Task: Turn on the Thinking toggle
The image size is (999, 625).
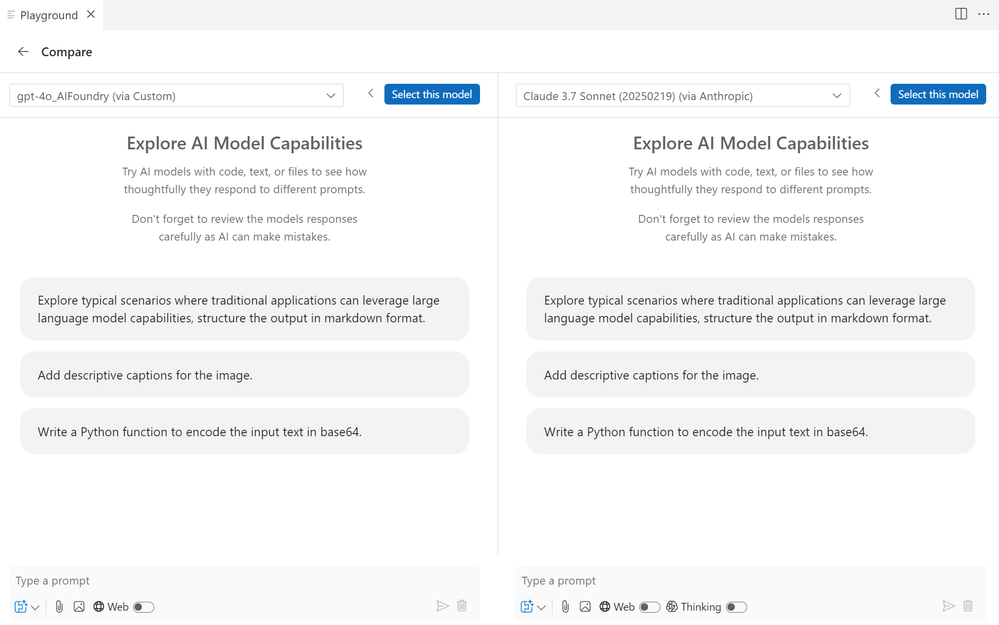Action: pyautogui.click(x=736, y=607)
